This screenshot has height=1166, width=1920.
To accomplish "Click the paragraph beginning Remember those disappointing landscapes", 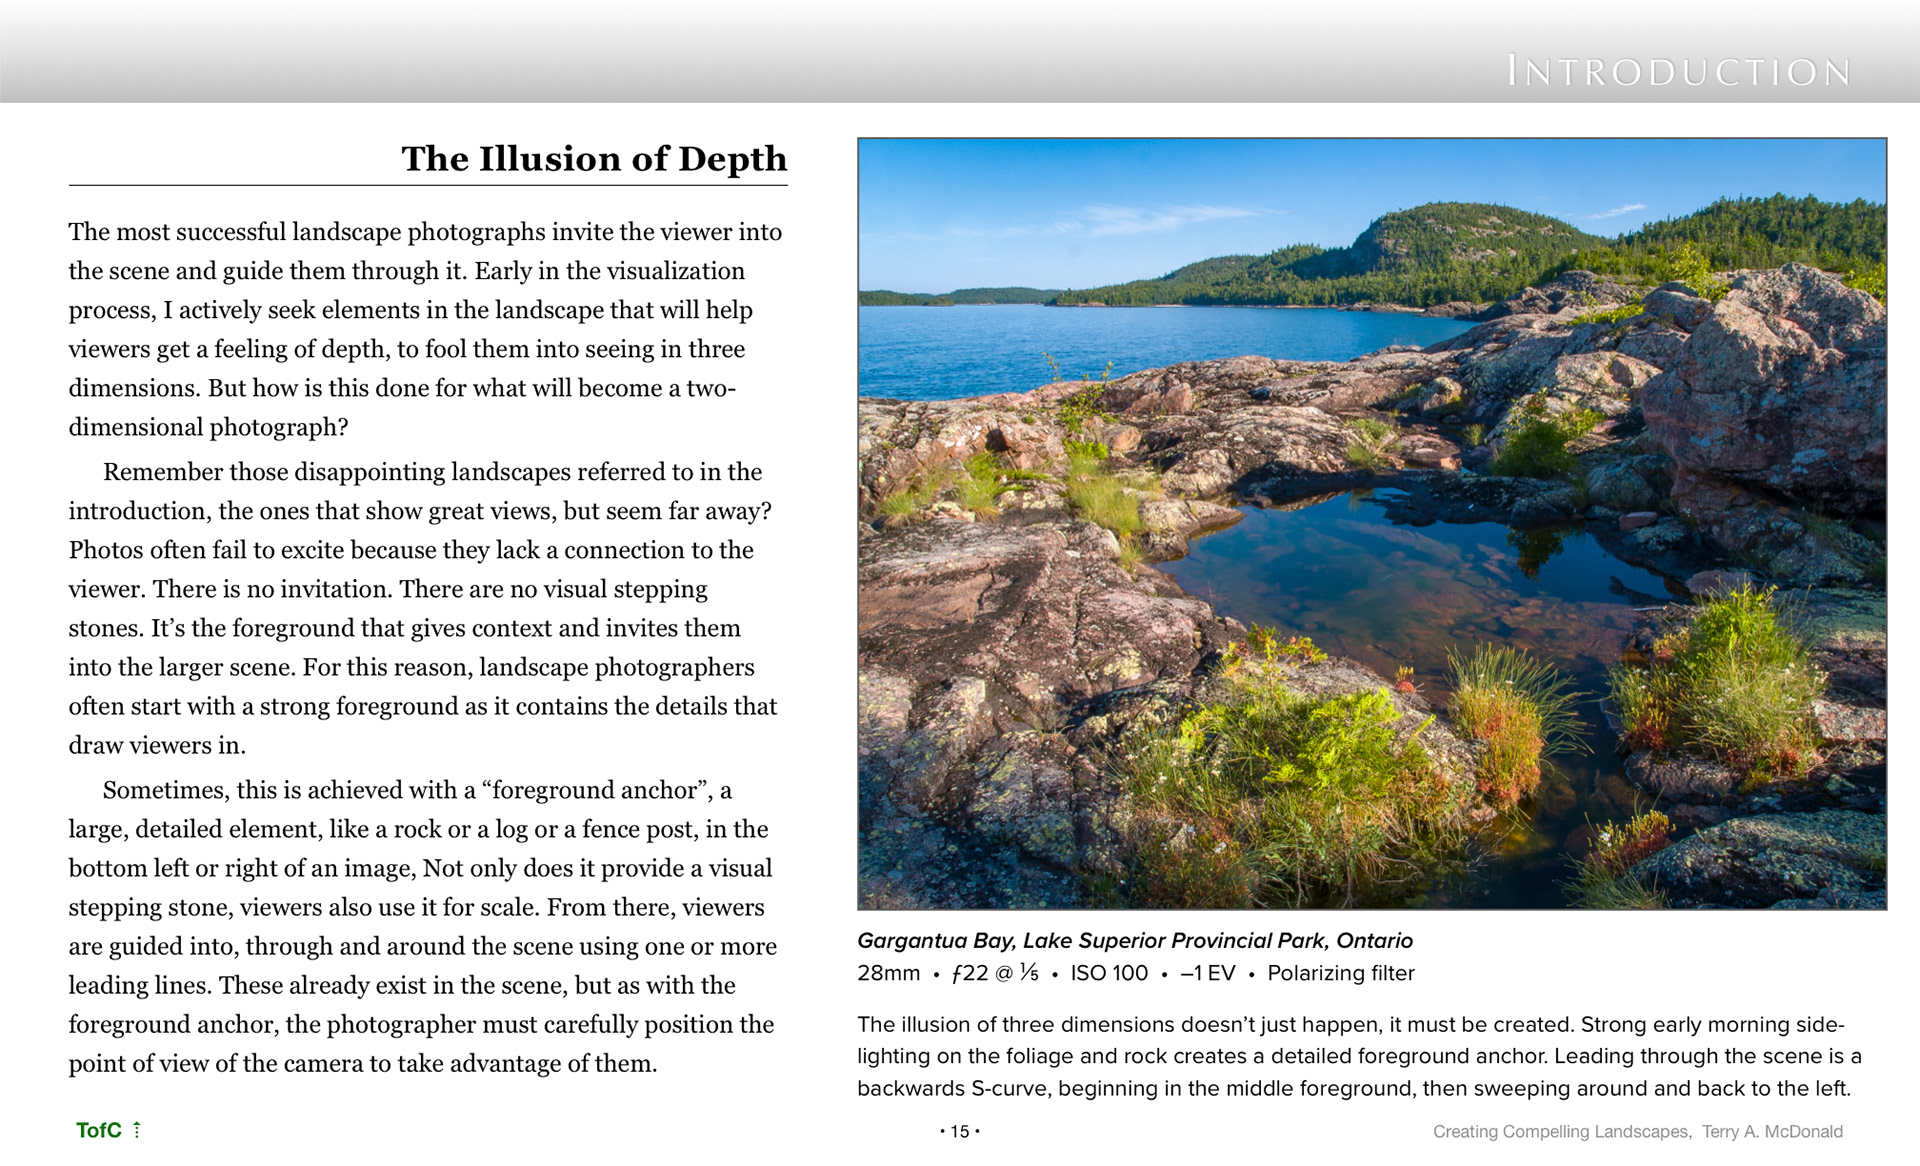I will [x=423, y=608].
